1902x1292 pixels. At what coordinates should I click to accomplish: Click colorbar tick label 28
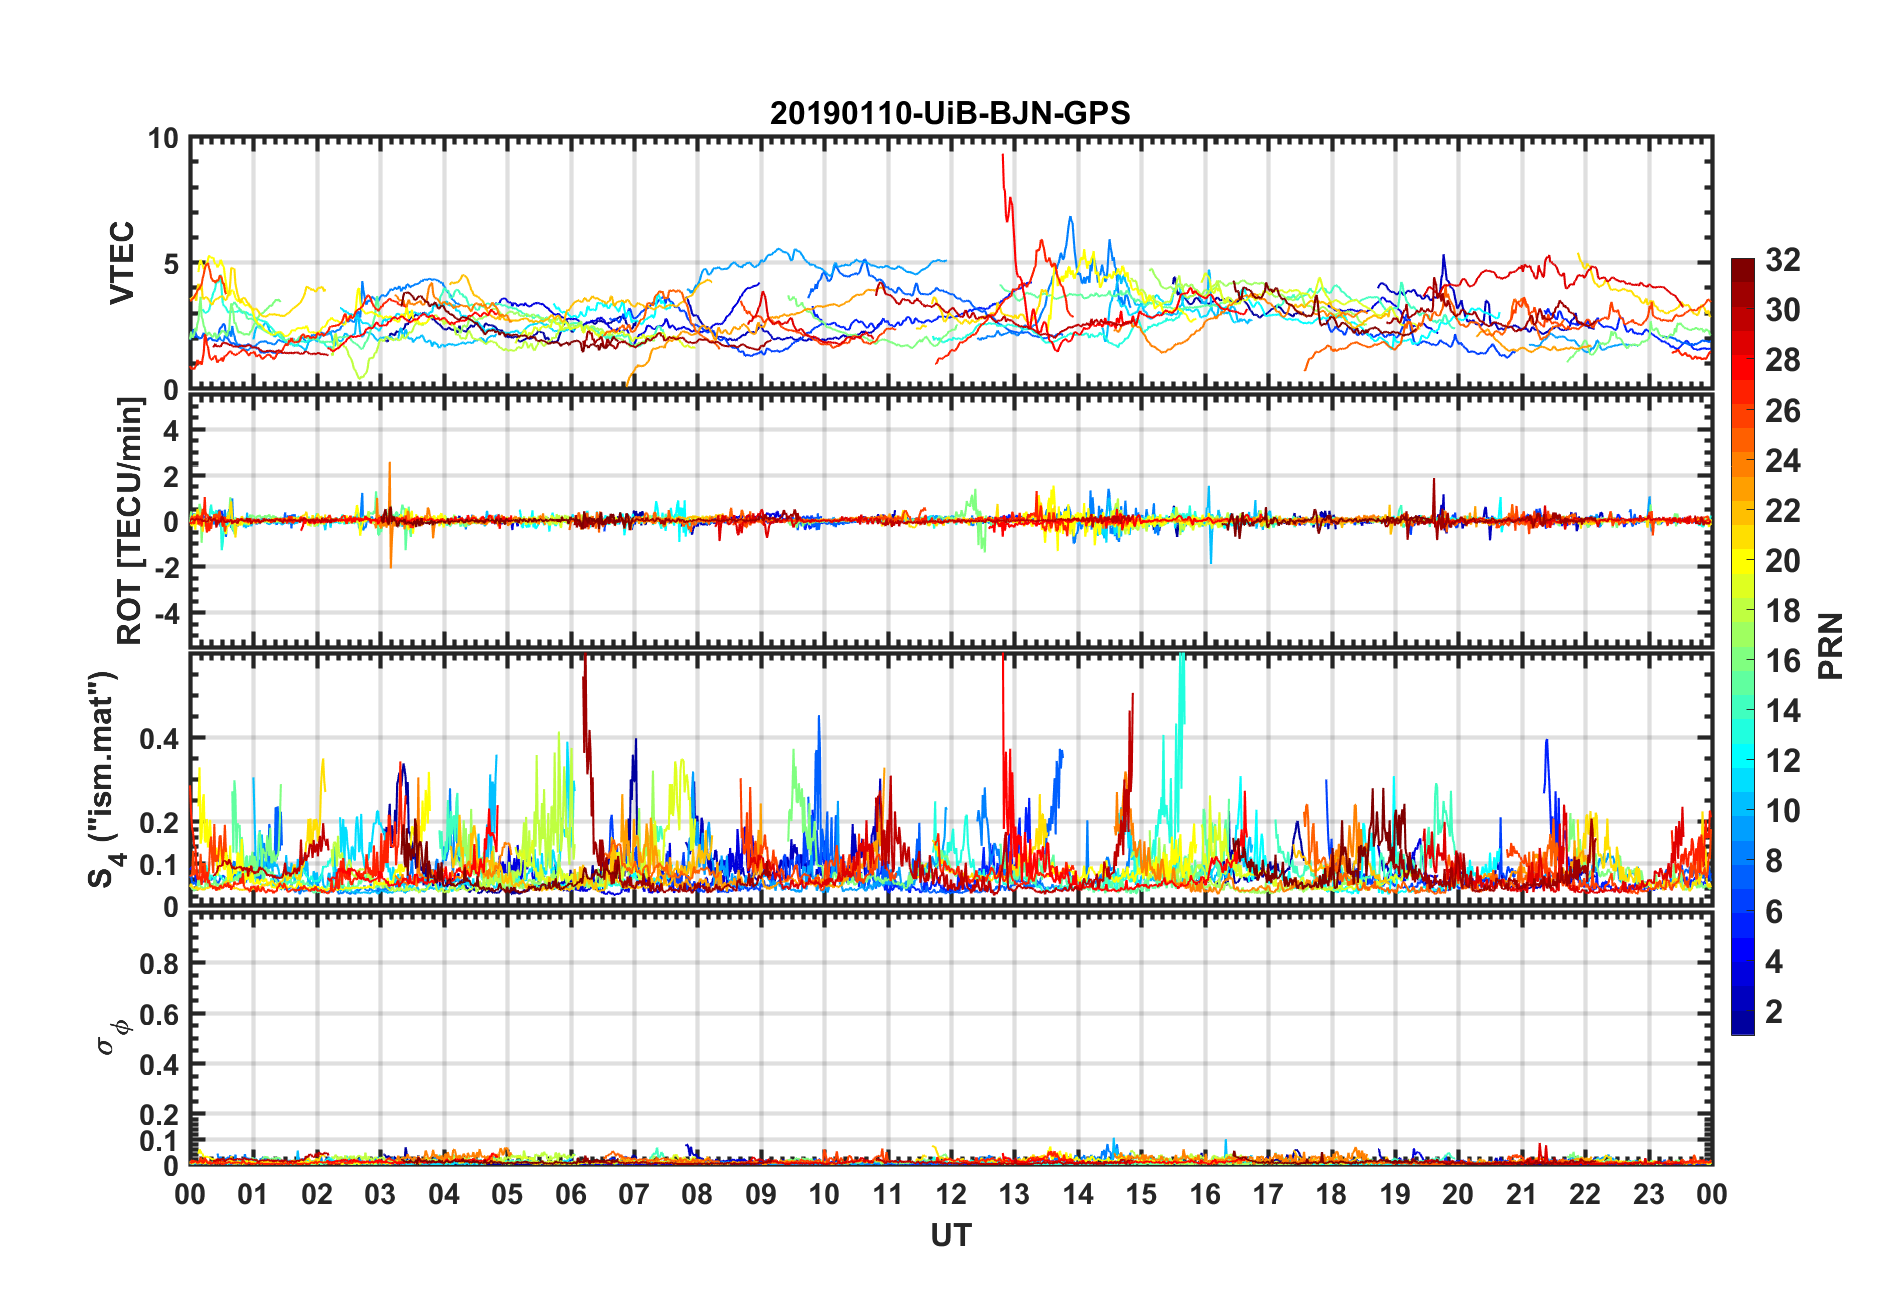[1782, 361]
